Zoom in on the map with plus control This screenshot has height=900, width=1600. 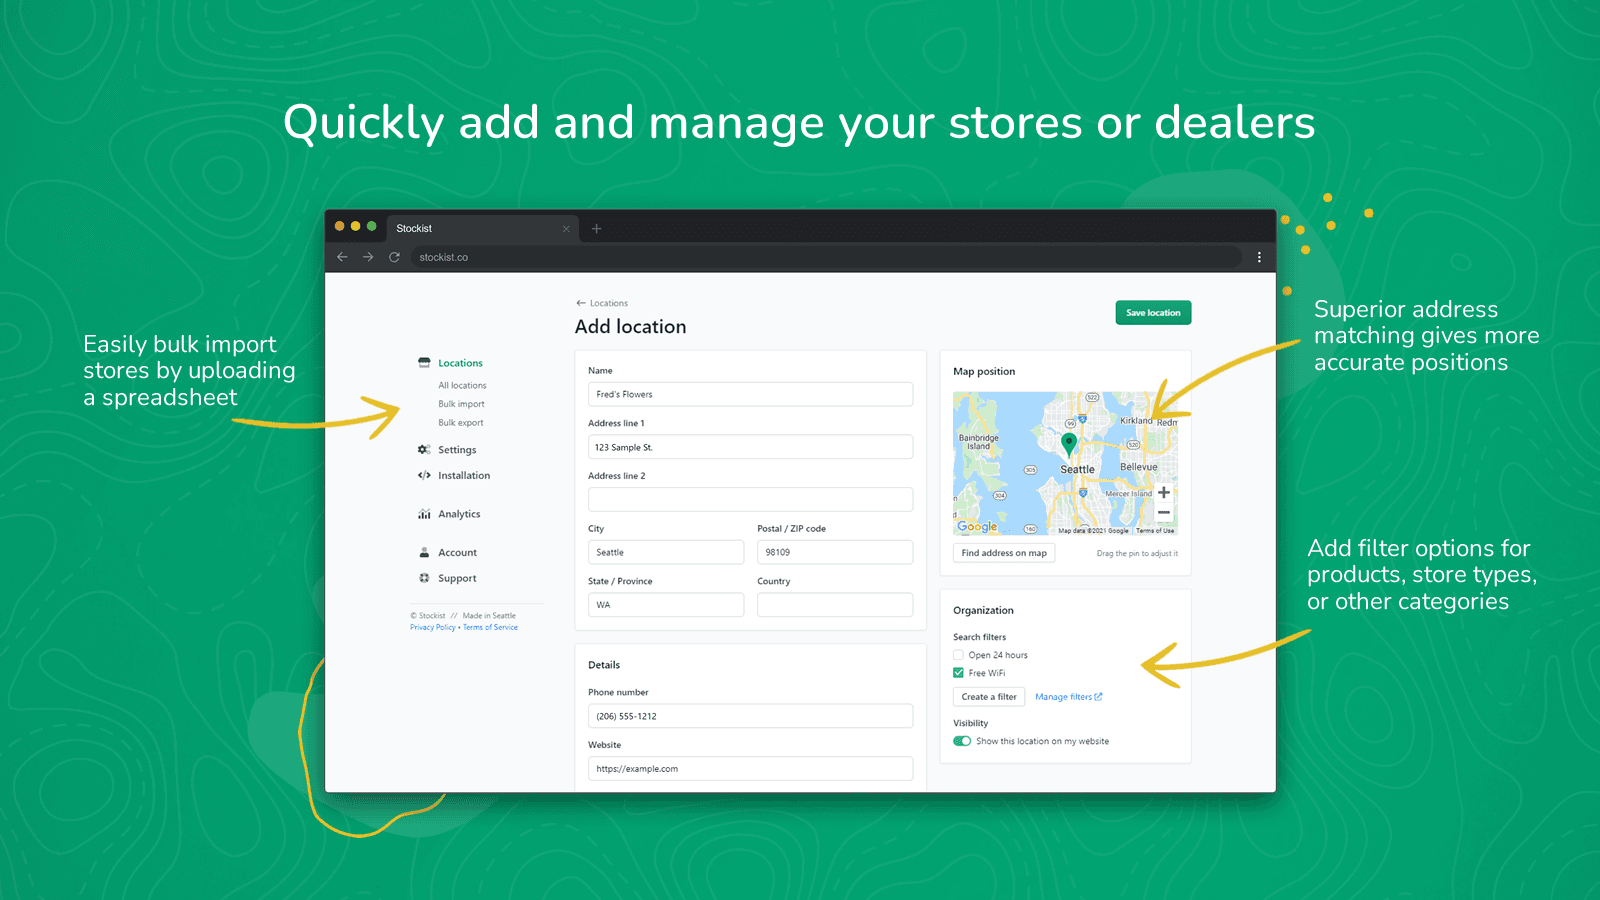click(1164, 492)
